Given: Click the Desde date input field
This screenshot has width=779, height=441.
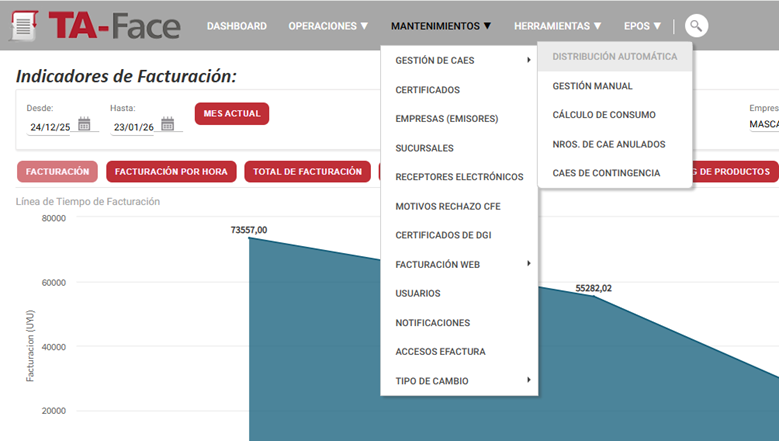Looking at the screenshot, I should tap(51, 127).
